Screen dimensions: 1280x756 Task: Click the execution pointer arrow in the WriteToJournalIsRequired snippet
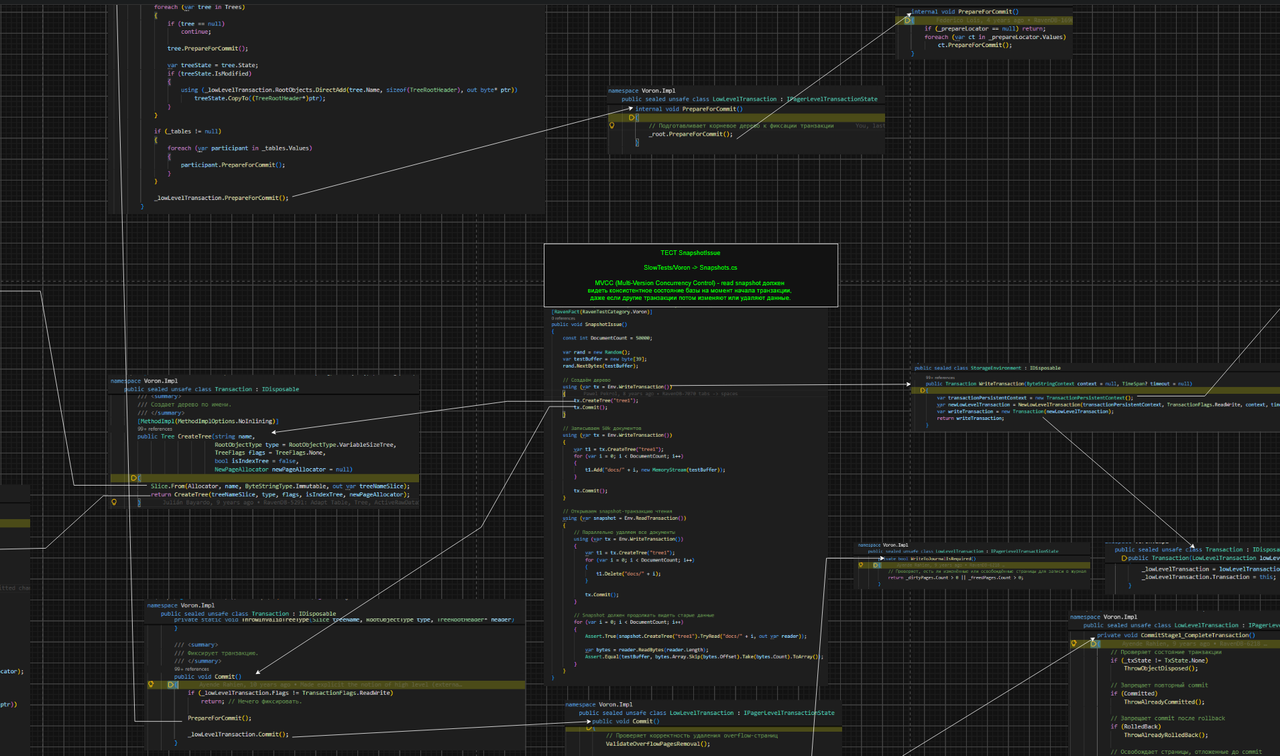point(877,567)
